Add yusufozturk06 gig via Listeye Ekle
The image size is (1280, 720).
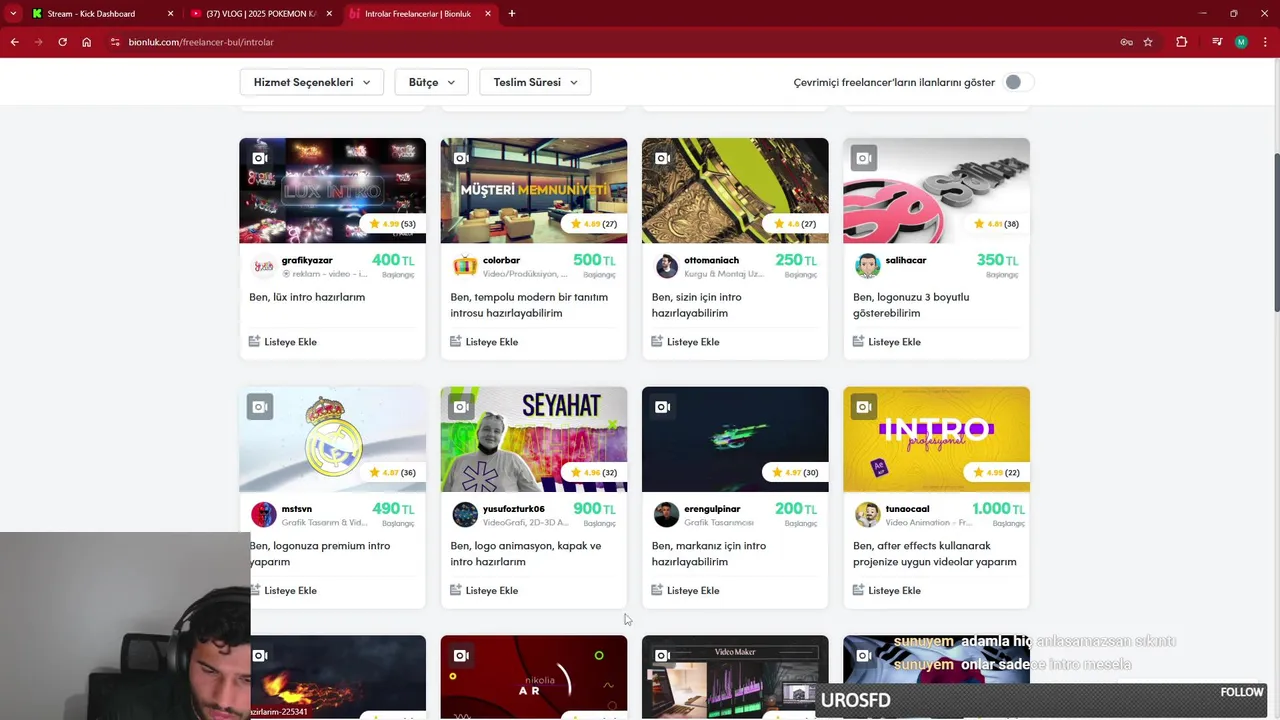484,591
